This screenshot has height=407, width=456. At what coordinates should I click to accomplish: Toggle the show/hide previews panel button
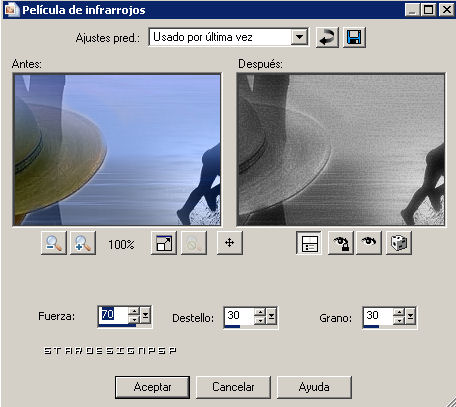pos(309,243)
